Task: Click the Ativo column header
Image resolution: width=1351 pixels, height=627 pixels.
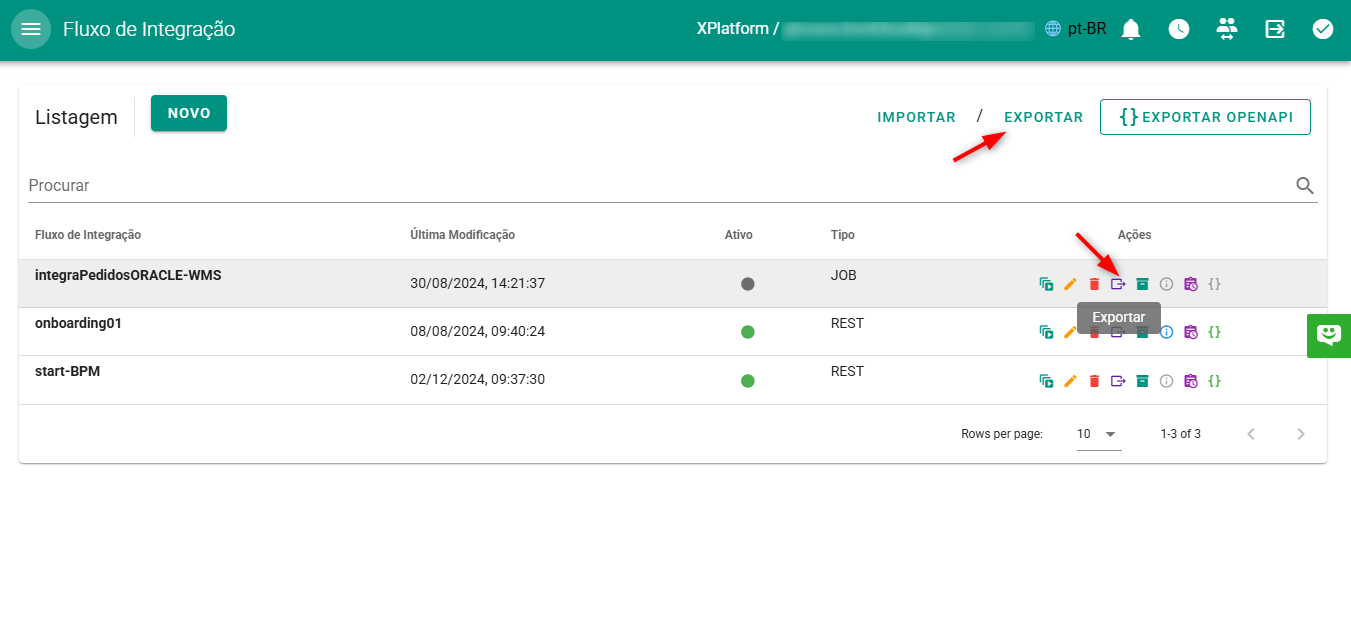Action: pyautogui.click(x=739, y=235)
